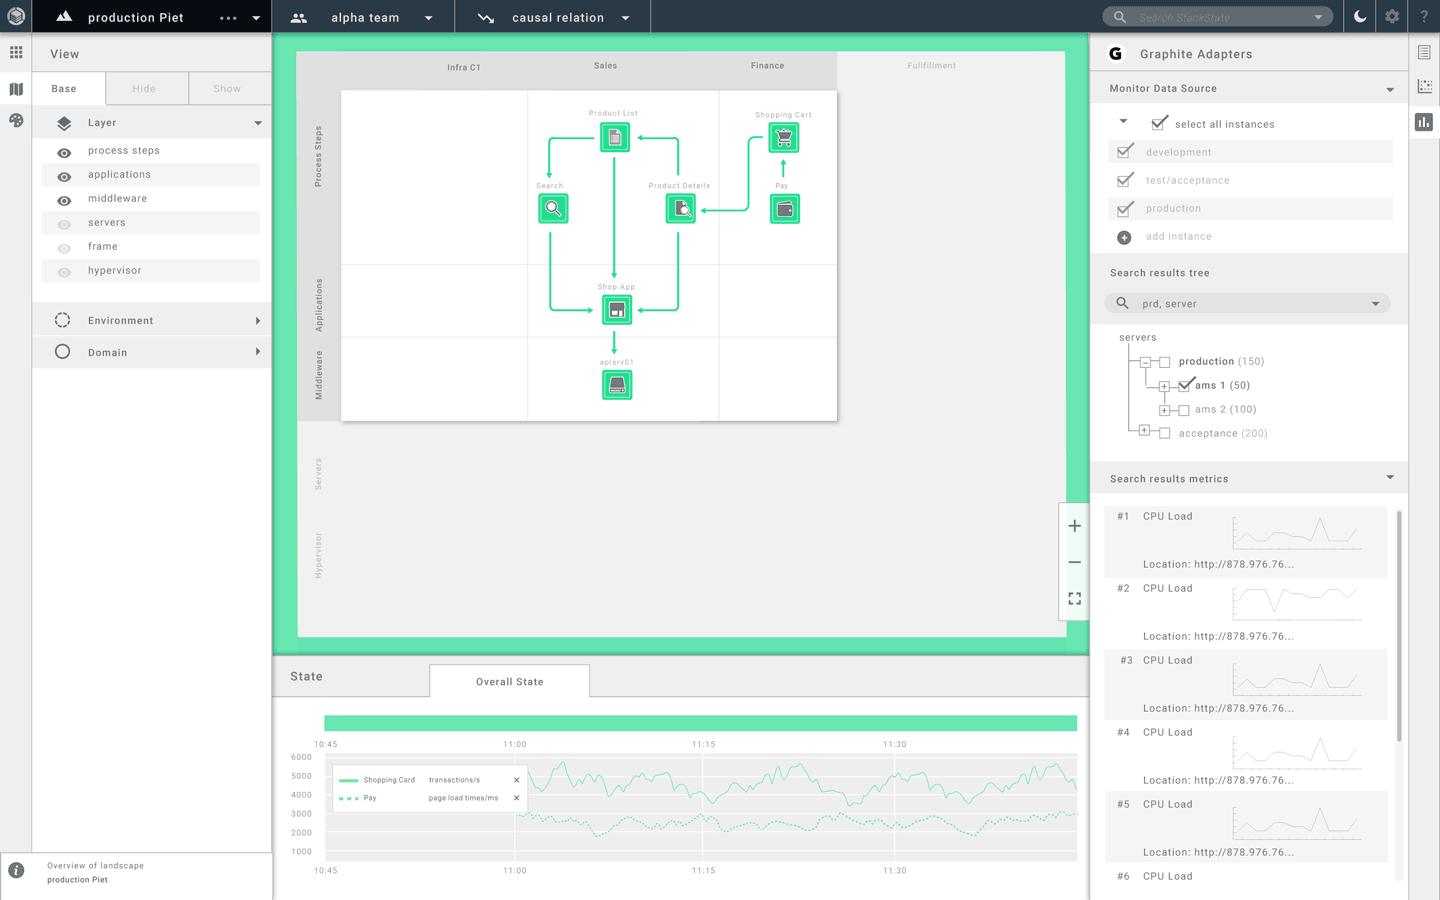1440x900 pixels.
Task: Toggle visibility of hypervisor layer
Action: [64, 272]
